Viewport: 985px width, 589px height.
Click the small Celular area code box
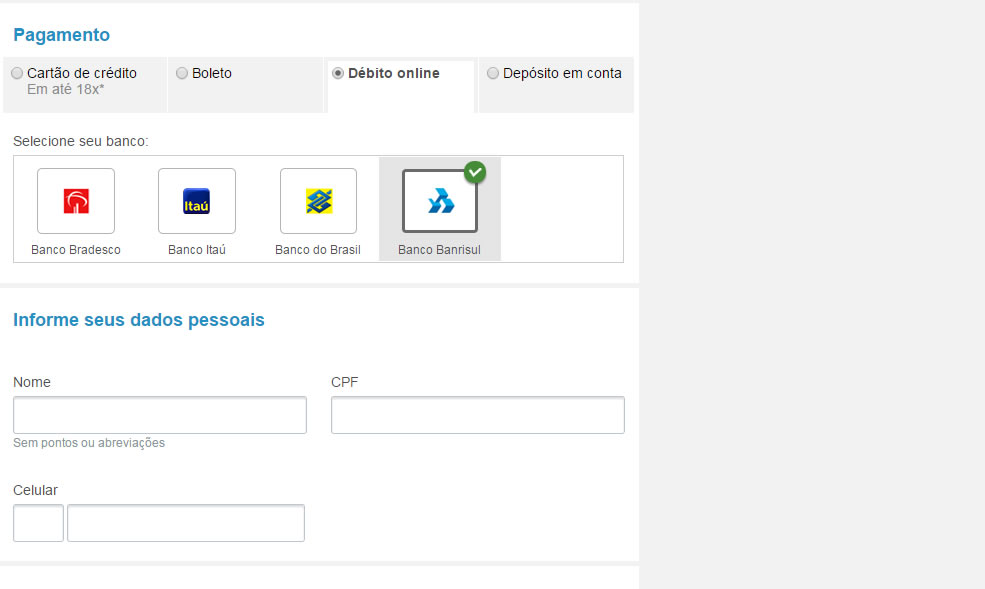click(38, 523)
